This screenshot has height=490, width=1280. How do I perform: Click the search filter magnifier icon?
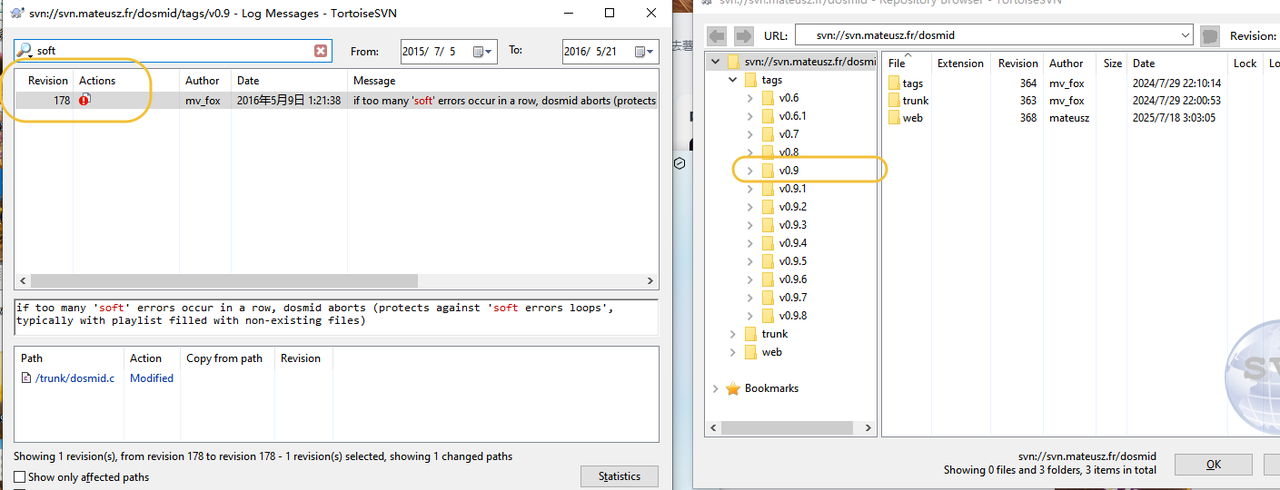(x=25, y=51)
